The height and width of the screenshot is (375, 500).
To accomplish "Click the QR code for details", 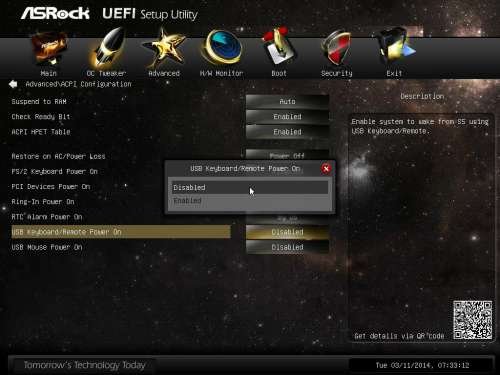I will coord(472,320).
